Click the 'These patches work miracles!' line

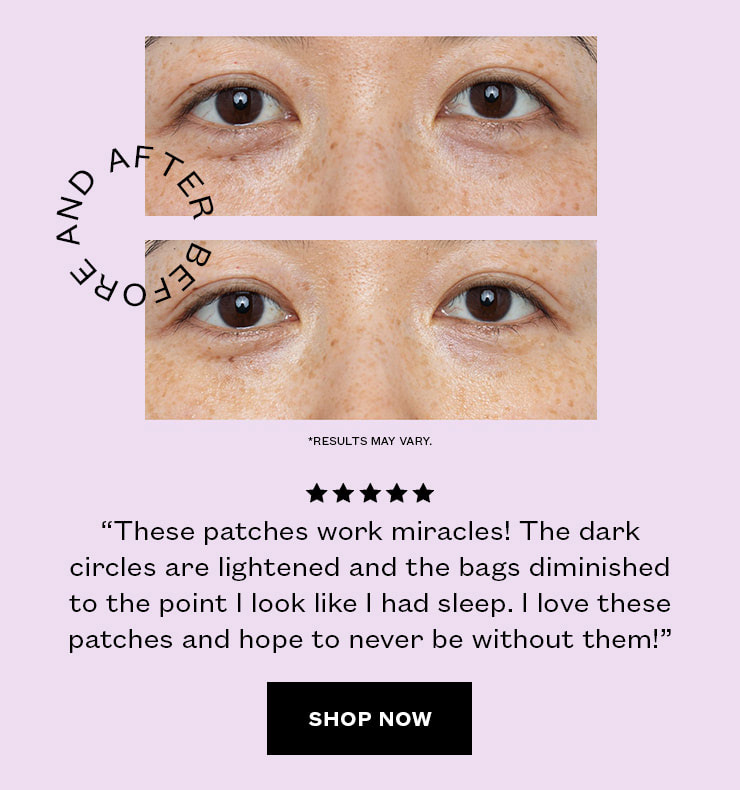pyautogui.click(x=370, y=532)
